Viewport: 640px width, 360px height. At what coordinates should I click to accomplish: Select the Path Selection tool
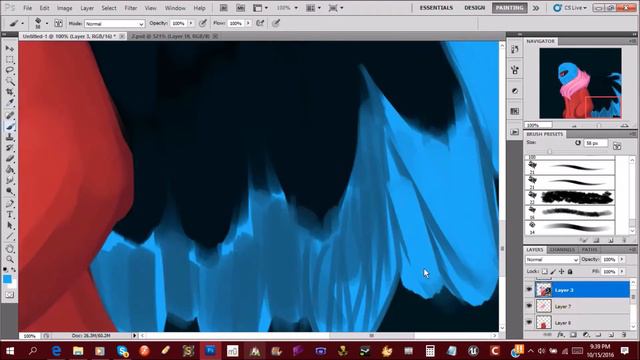pyautogui.click(x=9, y=225)
